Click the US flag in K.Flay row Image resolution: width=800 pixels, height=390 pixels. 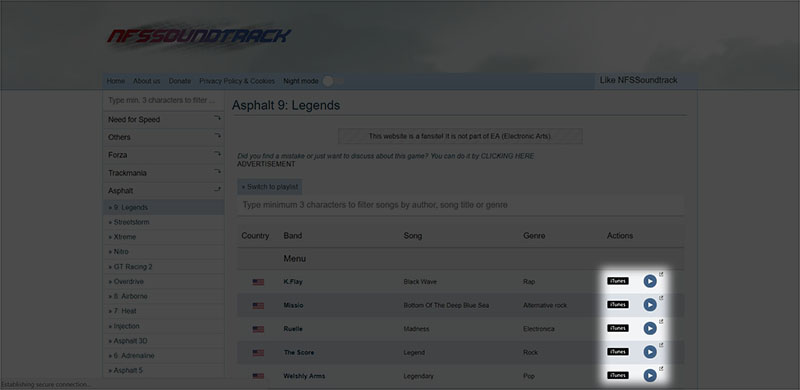point(258,282)
